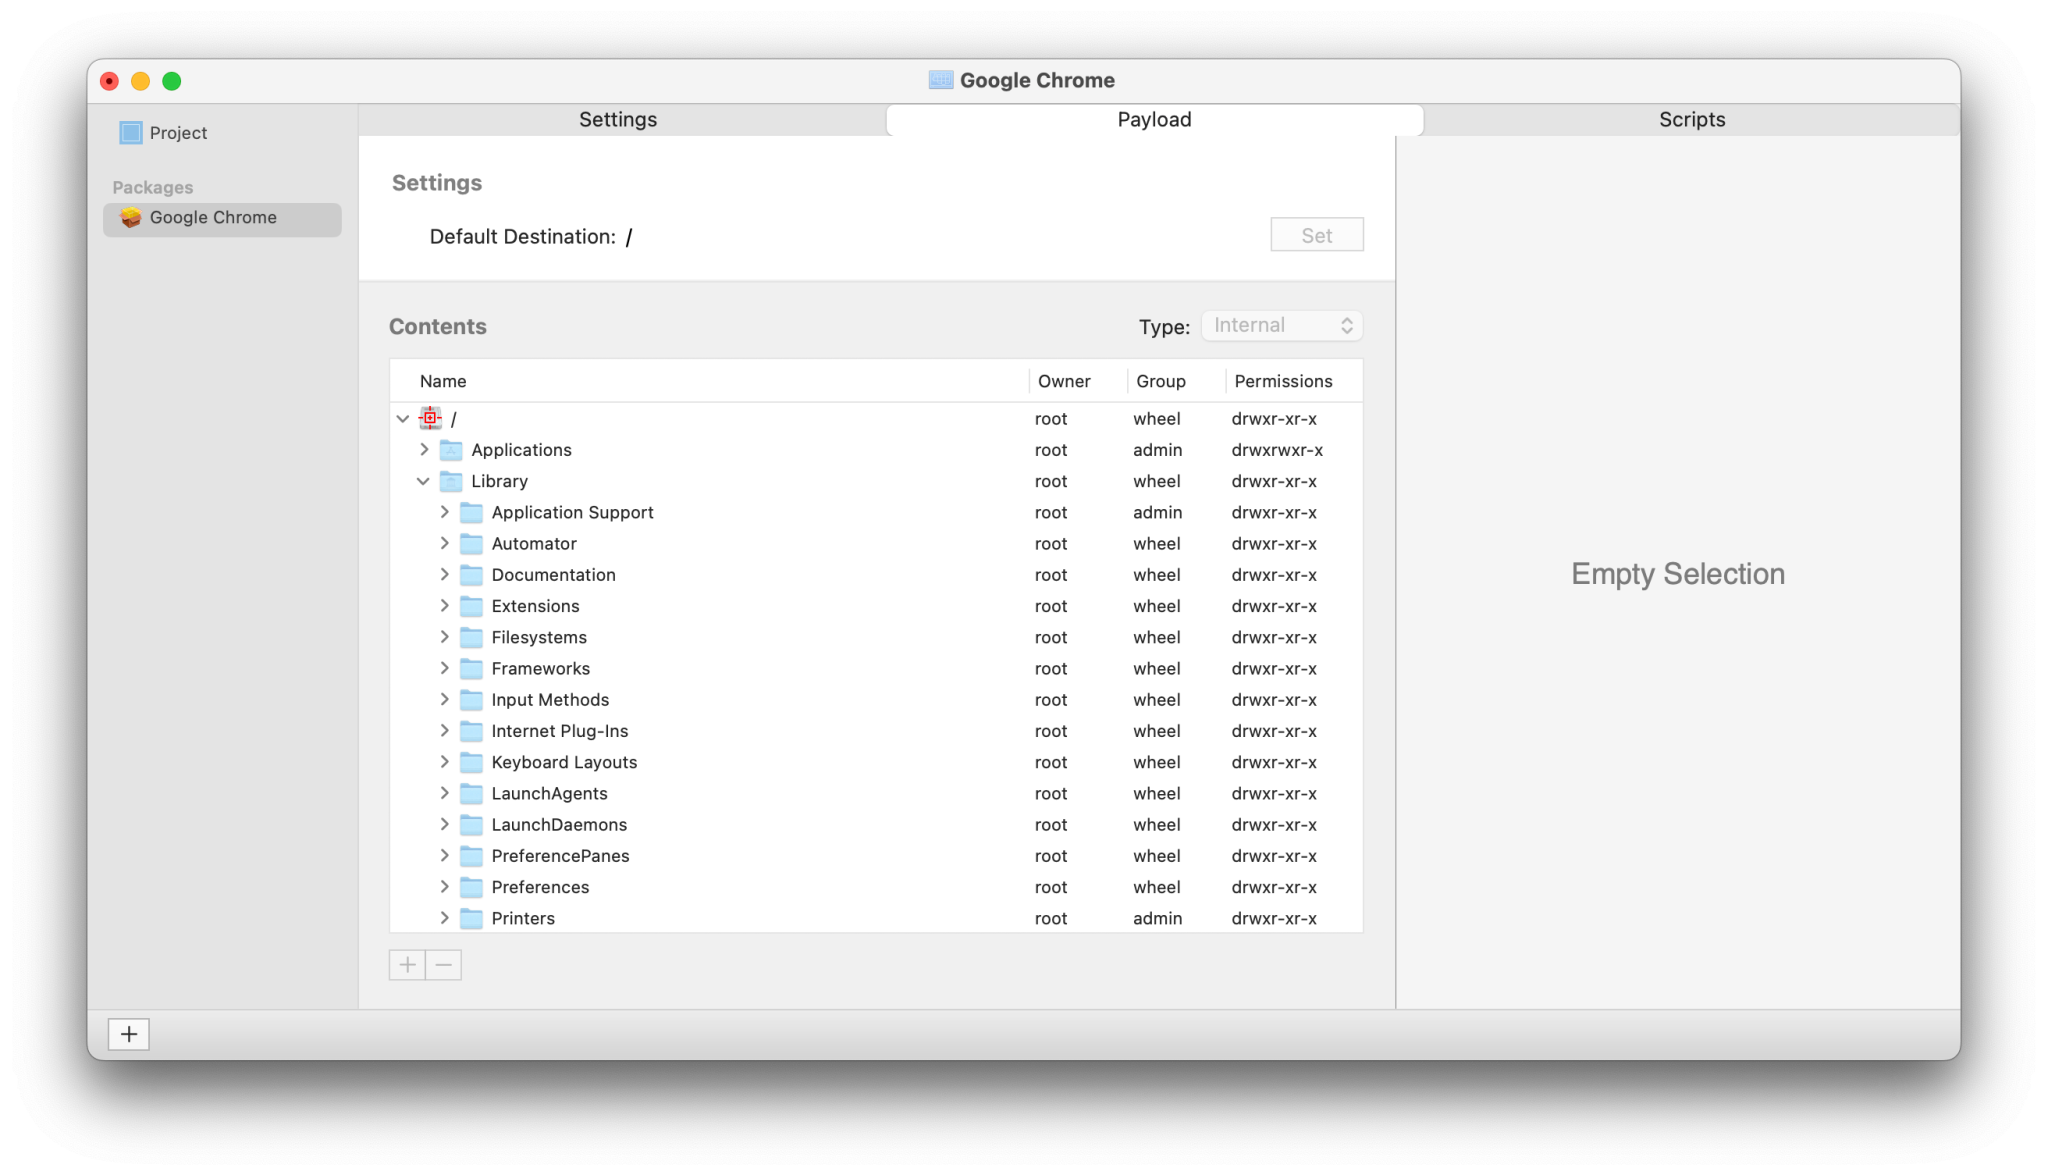Open the Type dropdown showing Internal

1281,326
